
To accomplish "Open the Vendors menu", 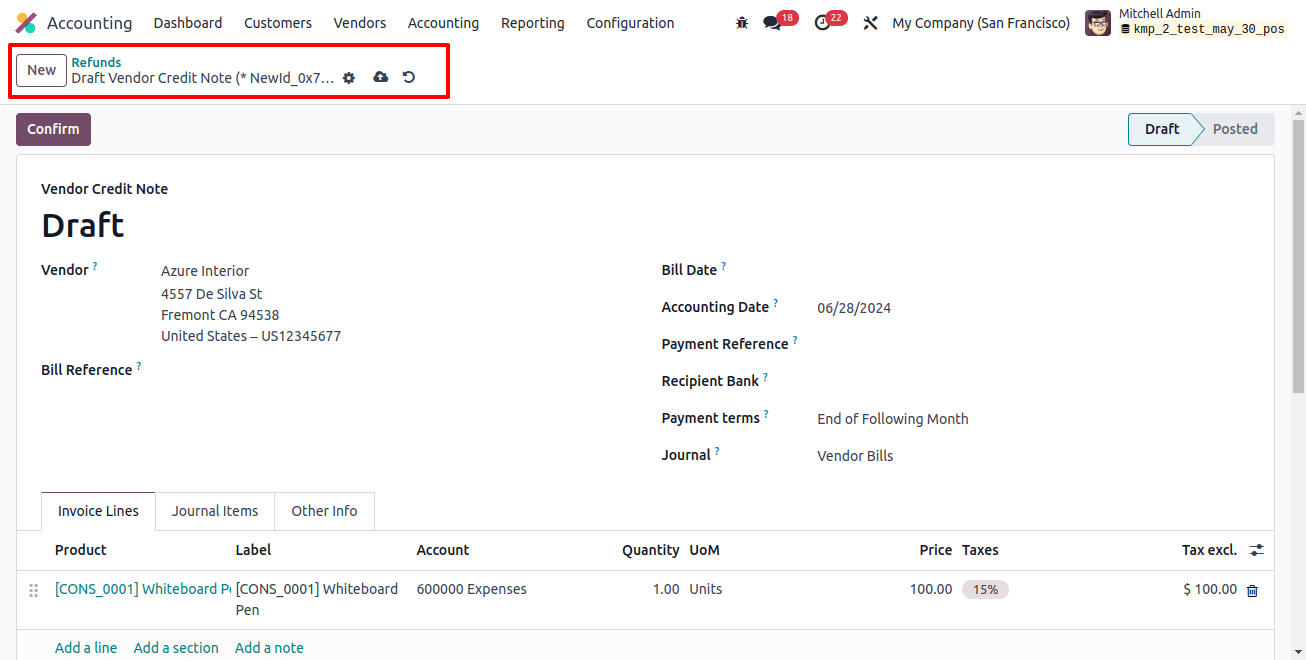I will [x=360, y=23].
